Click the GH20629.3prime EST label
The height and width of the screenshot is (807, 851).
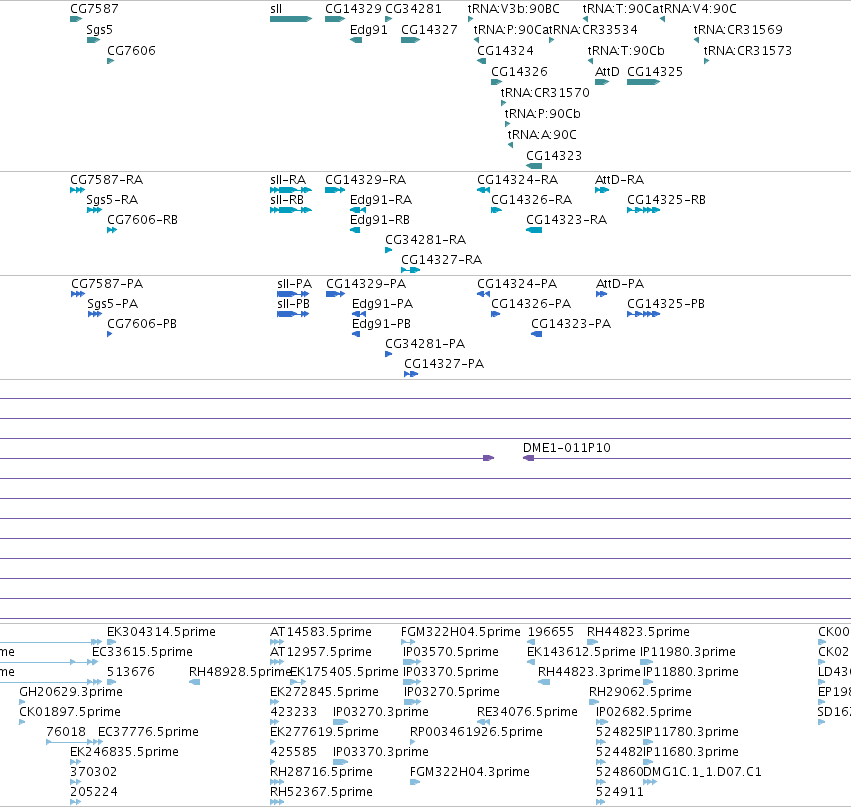(71, 692)
